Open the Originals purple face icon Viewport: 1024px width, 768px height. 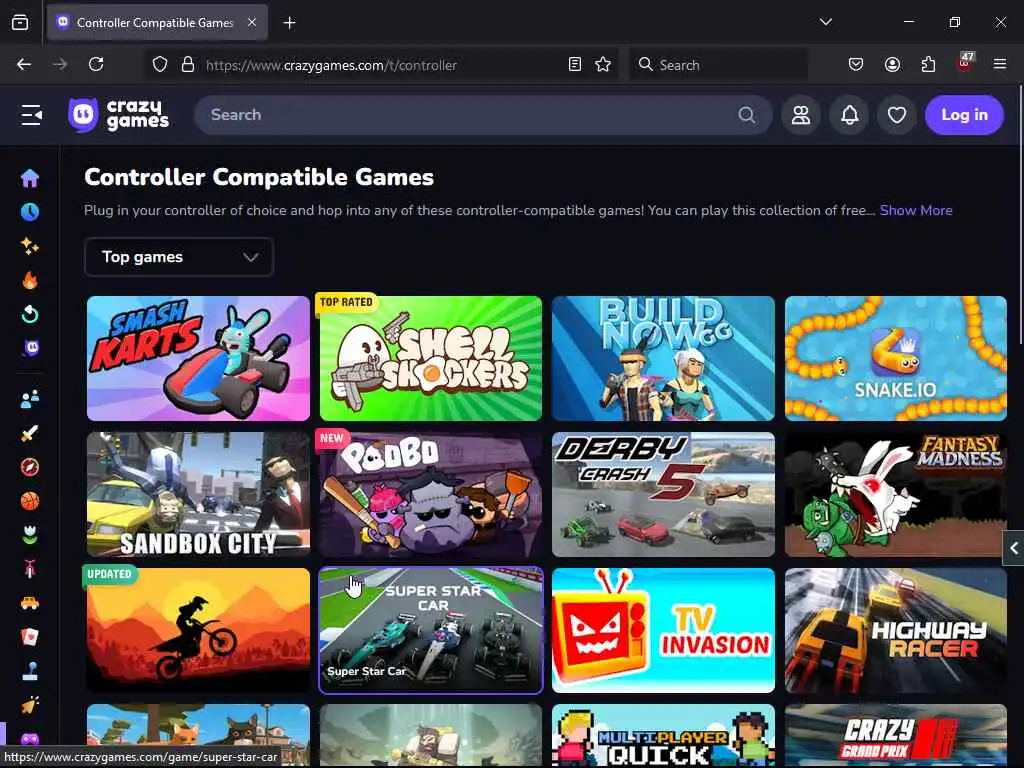click(29, 348)
